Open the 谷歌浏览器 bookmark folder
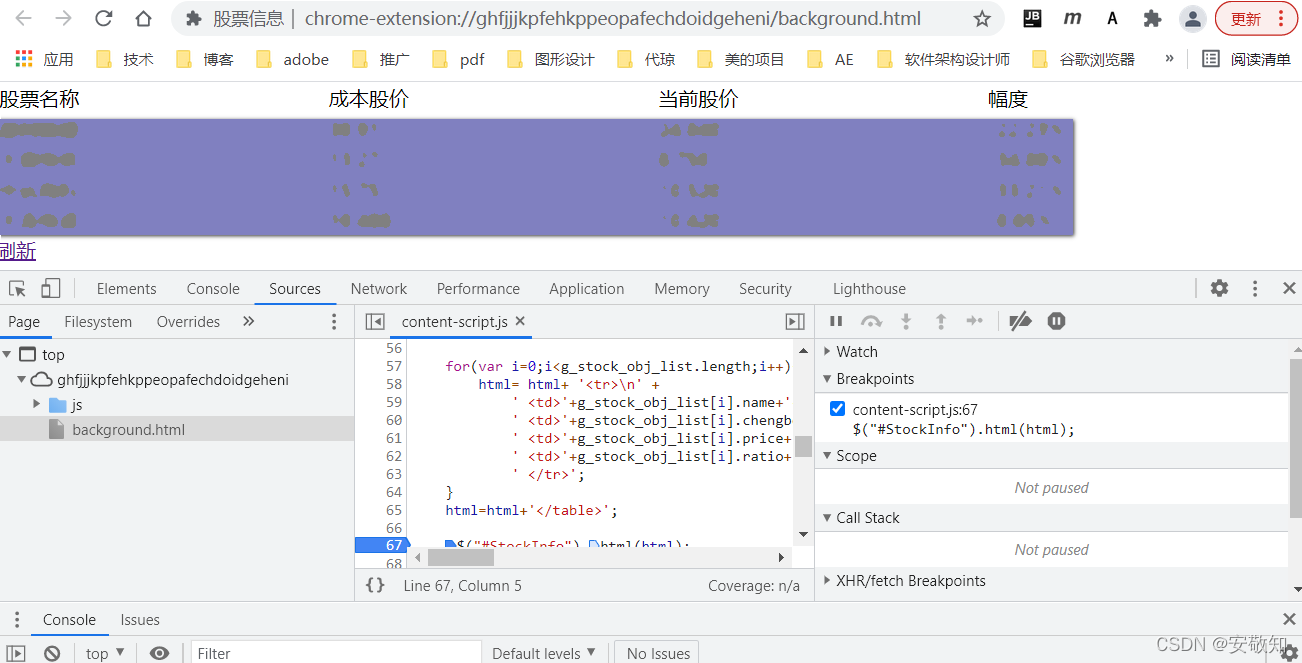Screen dimensions: 1302x663 pyautogui.click(x=1083, y=59)
